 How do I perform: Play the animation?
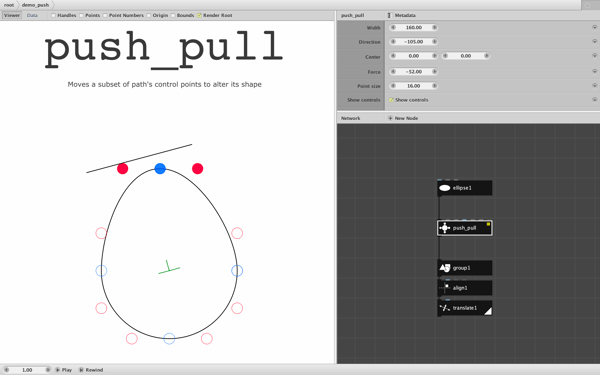tap(64, 370)
